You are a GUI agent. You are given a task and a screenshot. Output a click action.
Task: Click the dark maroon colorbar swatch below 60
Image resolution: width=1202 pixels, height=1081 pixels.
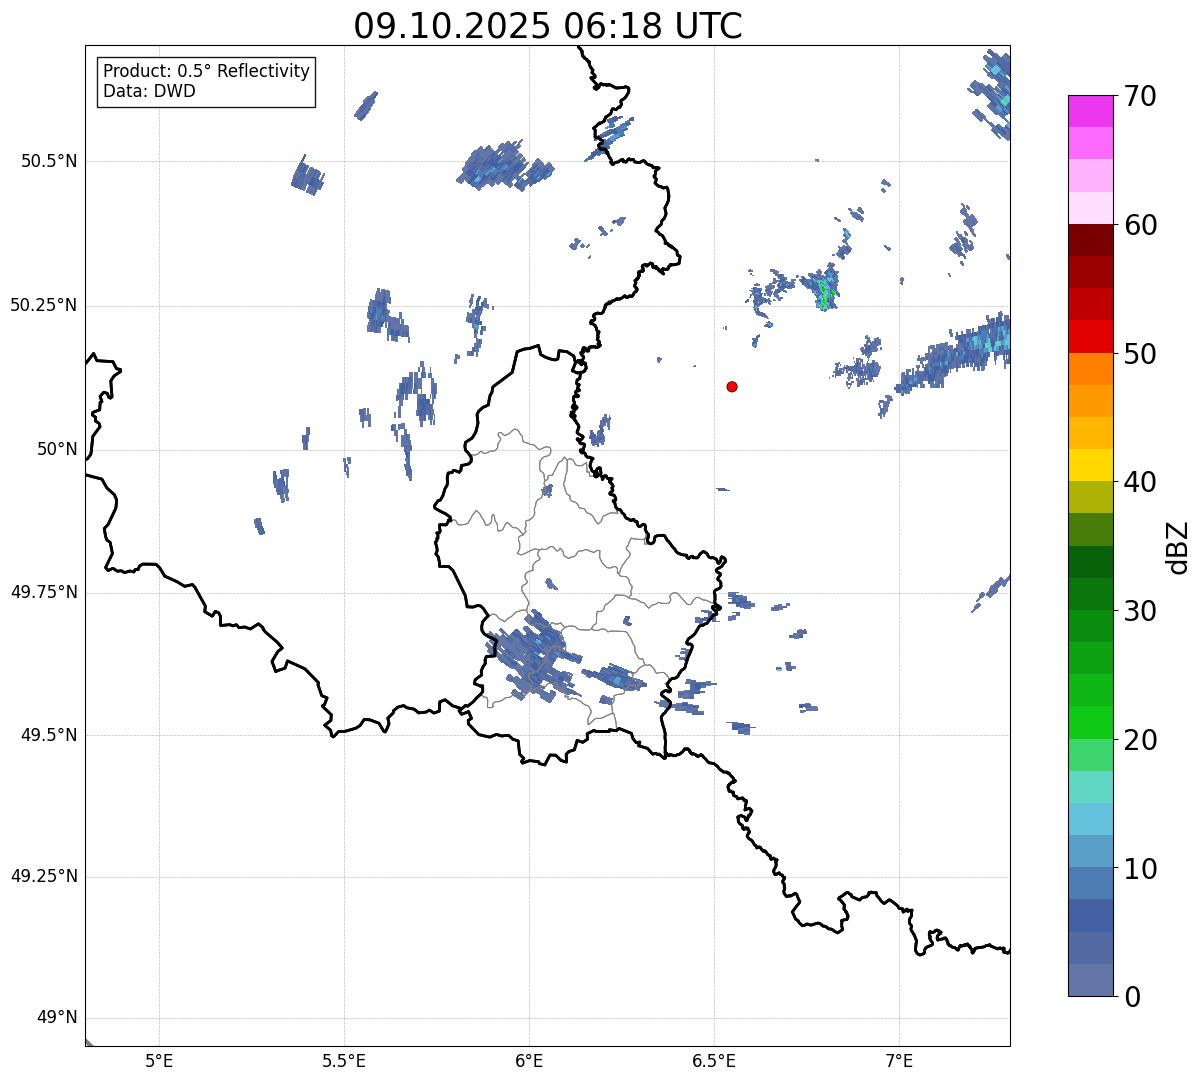1090,240
